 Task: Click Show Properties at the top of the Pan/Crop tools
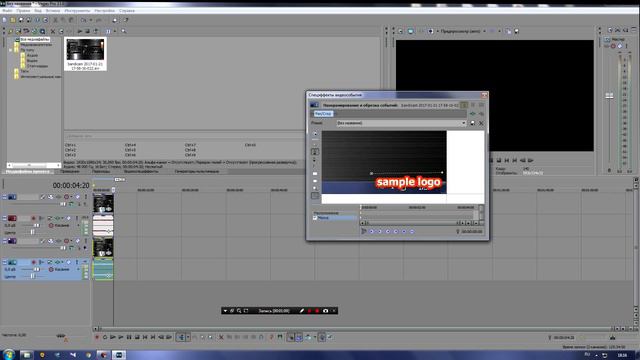pos(315,134)
